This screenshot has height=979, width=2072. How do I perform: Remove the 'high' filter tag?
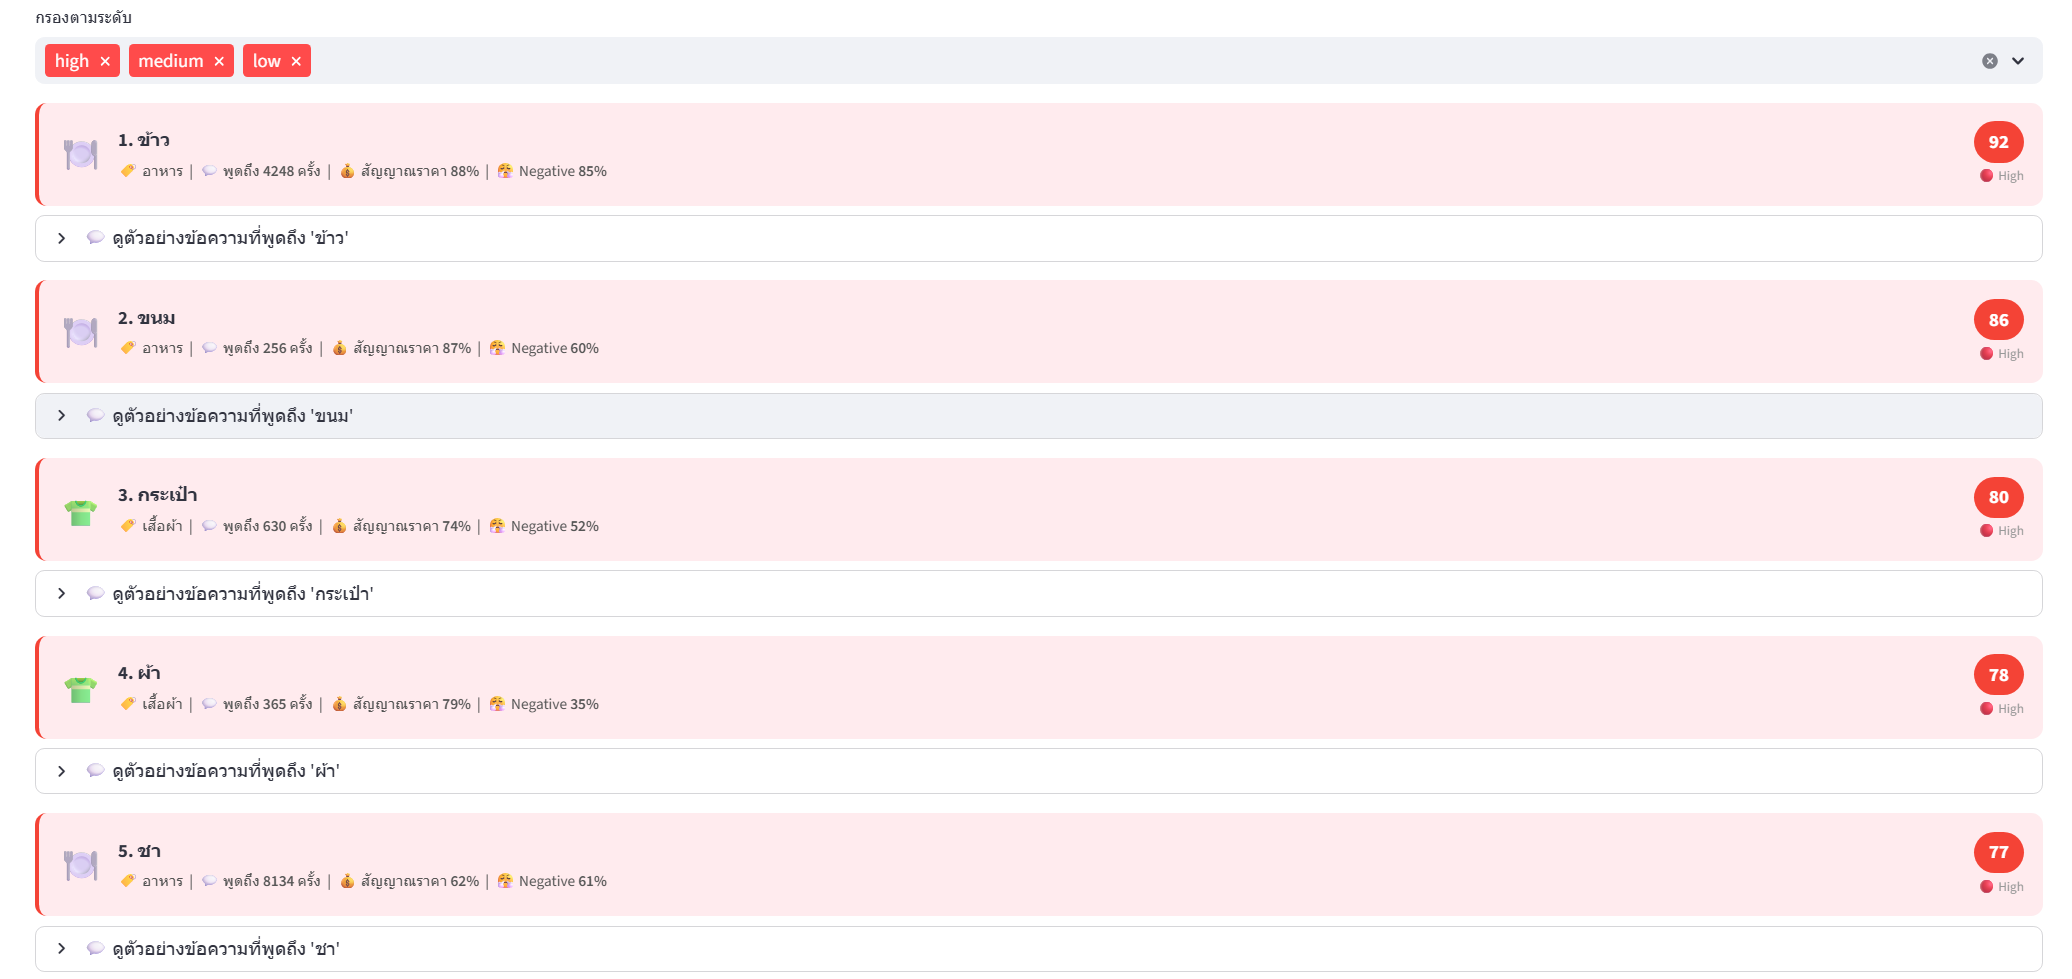click(105, 62)
